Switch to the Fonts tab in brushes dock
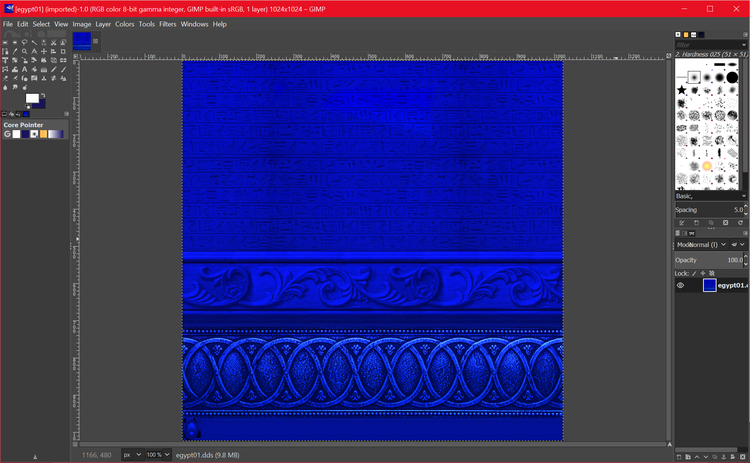The height and width of the screenshot is (463, 750). click(694, 34)
